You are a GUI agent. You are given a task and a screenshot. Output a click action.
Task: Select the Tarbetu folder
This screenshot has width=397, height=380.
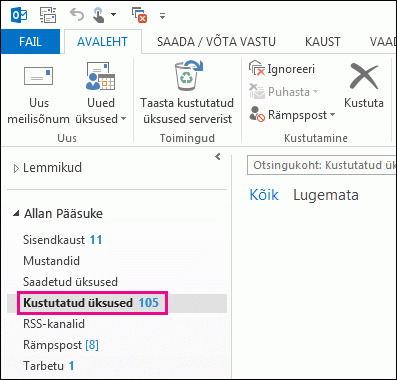[x=49, y=366]
